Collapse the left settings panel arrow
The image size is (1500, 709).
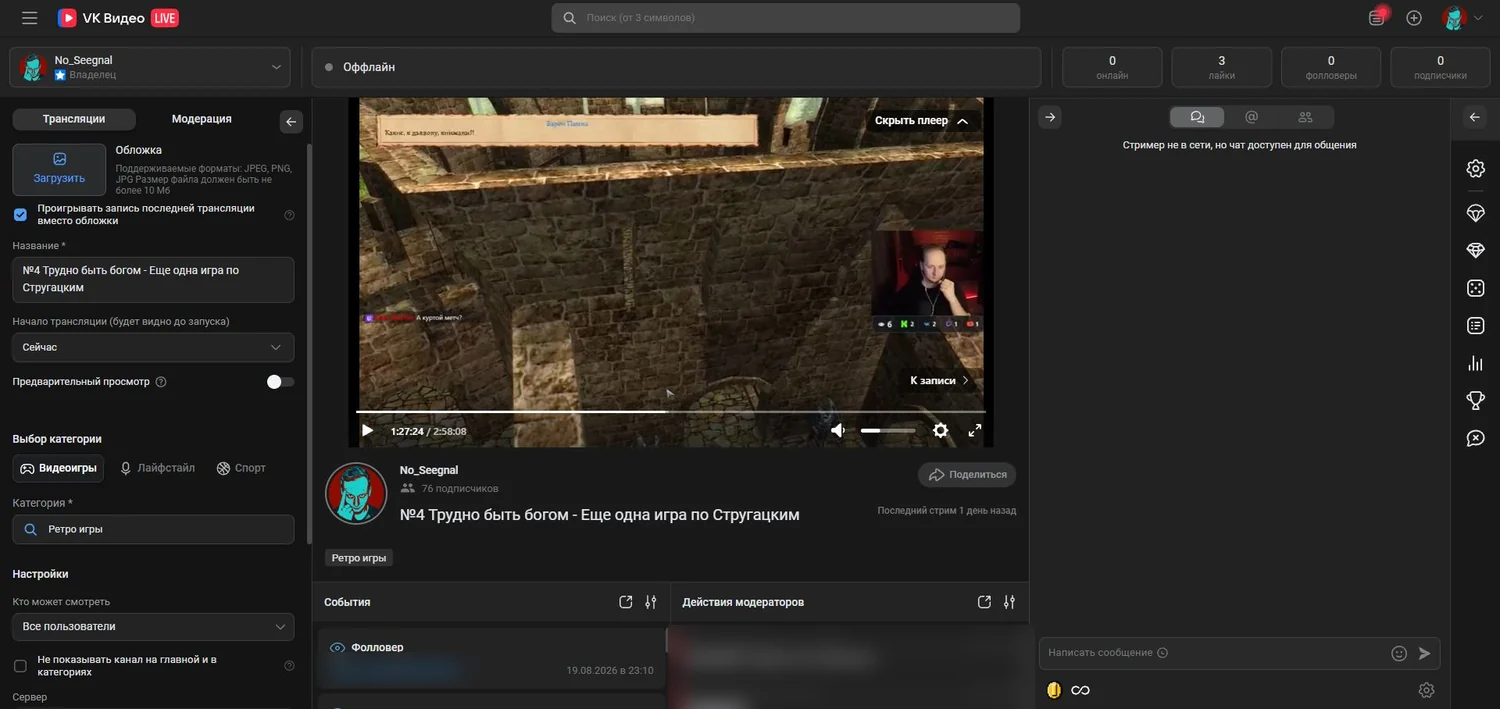coord(291,121)
